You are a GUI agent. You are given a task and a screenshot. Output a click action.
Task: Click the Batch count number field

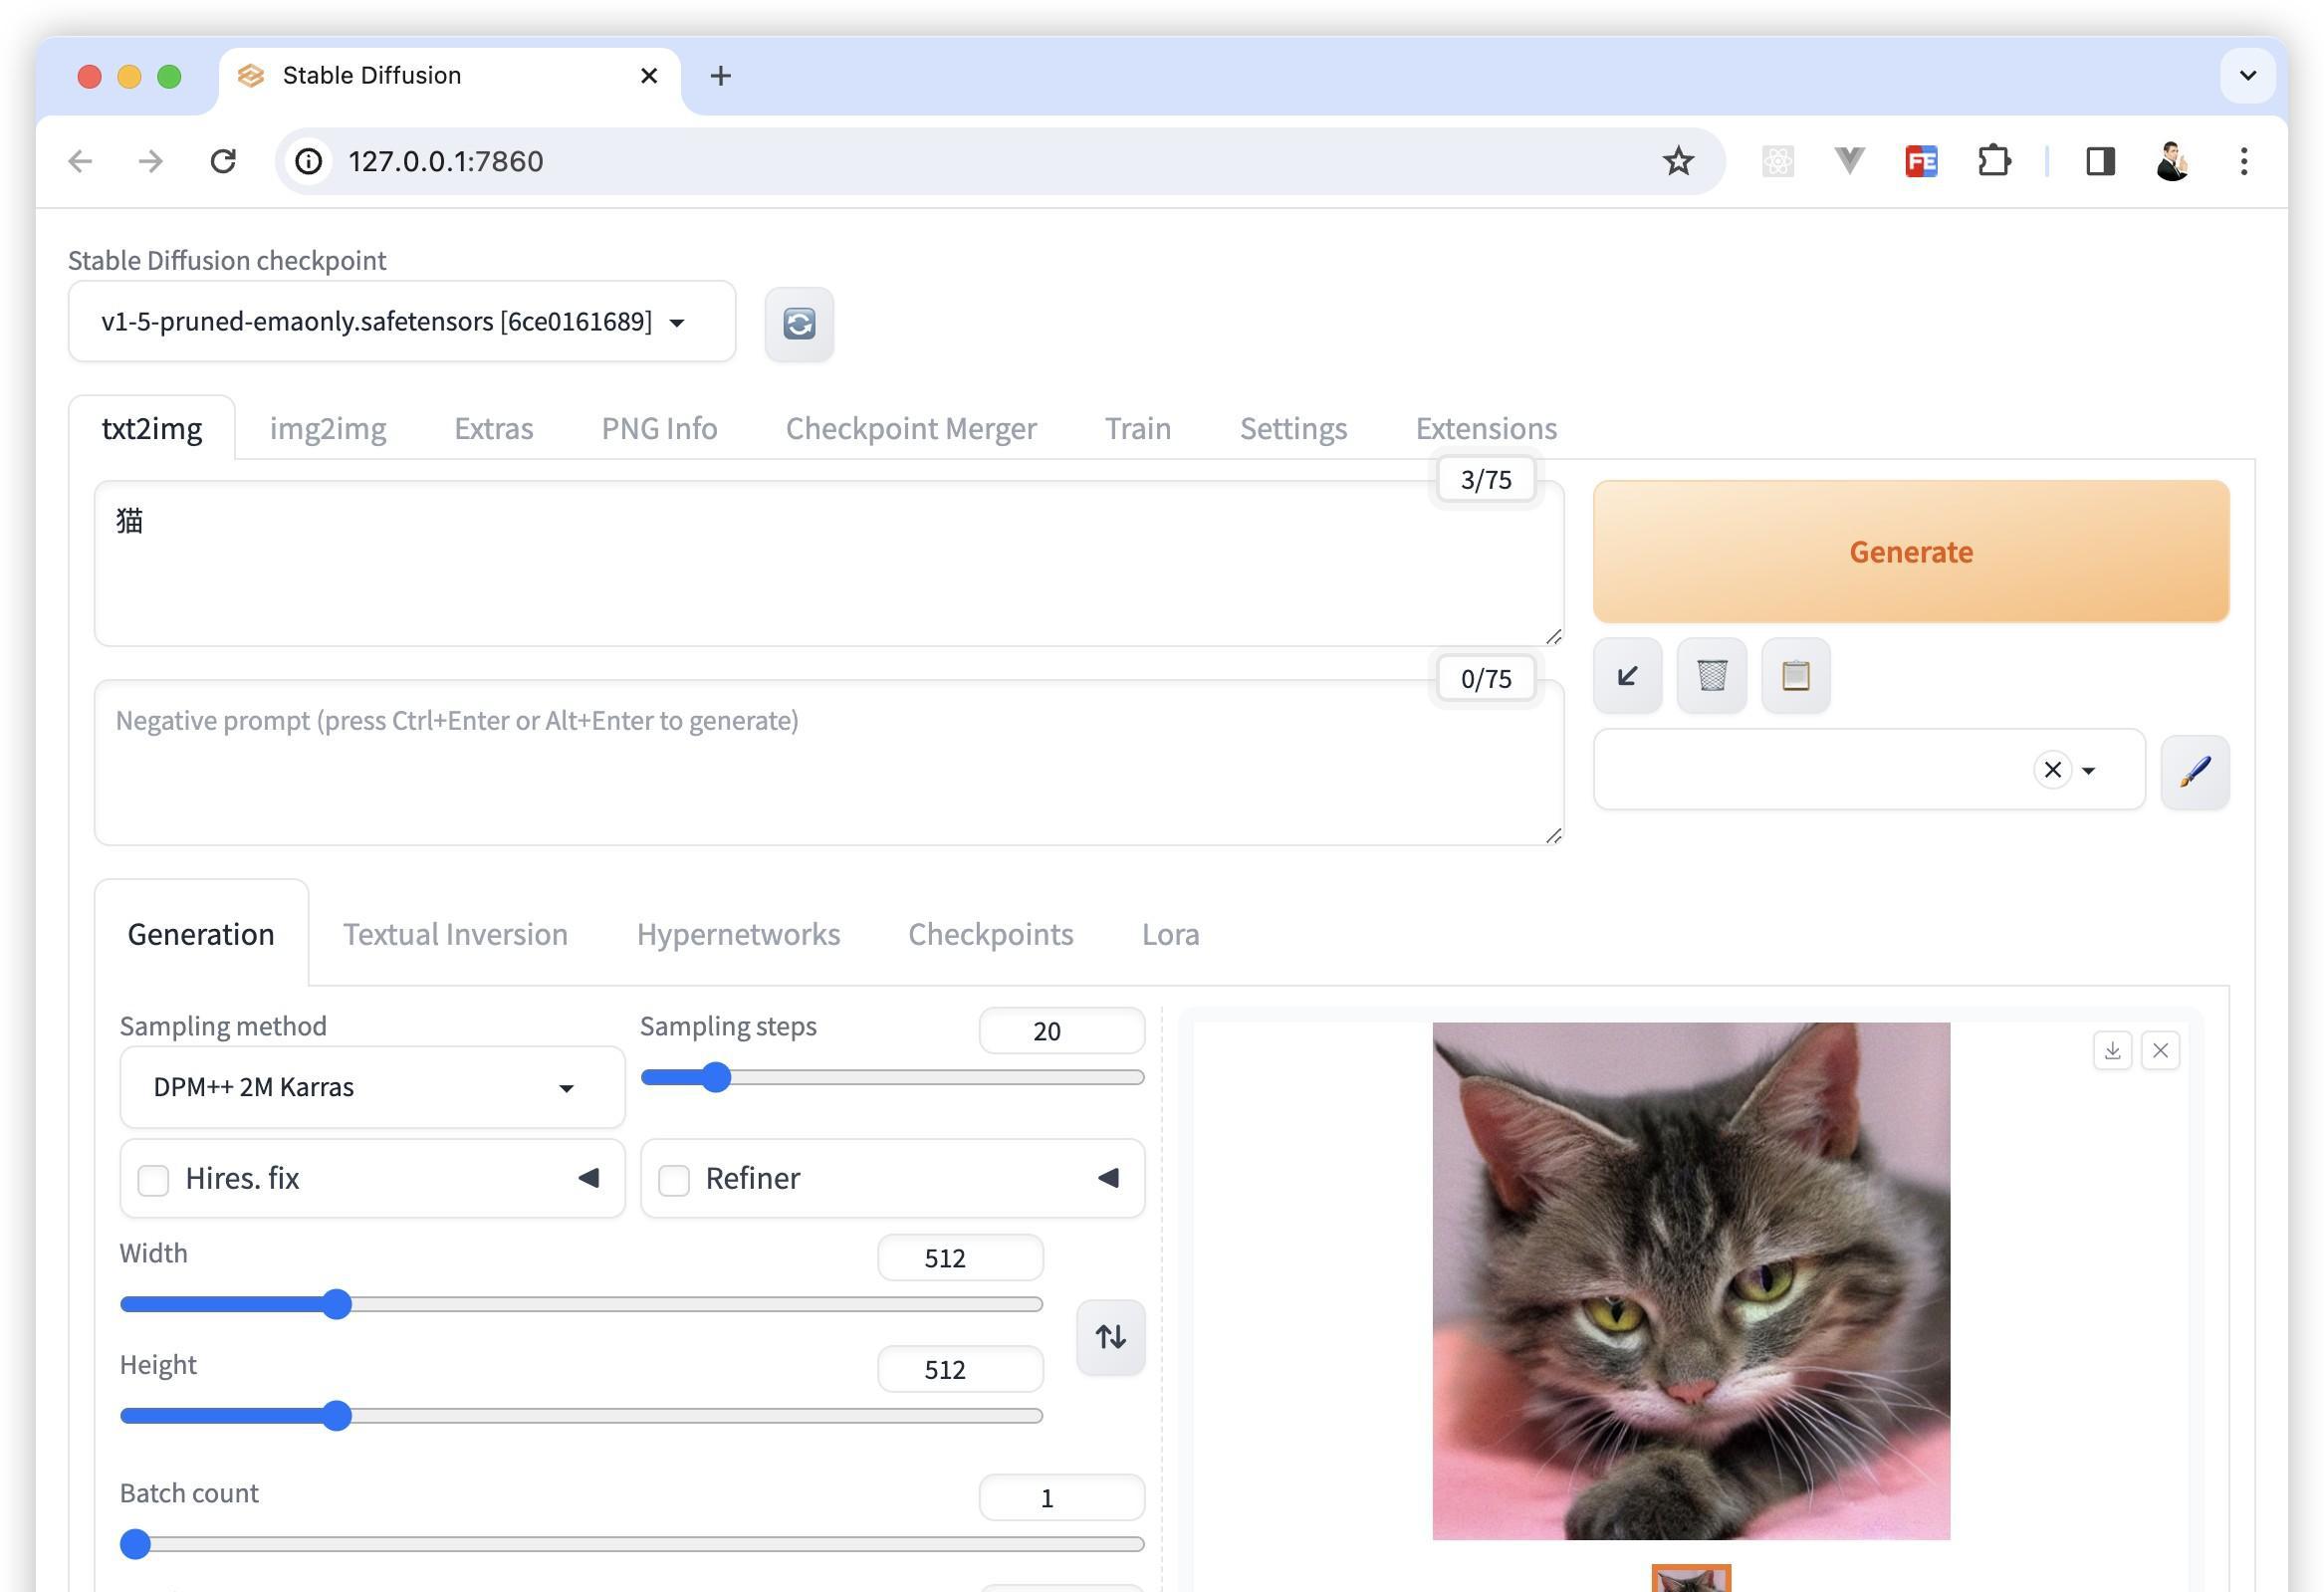click(1061, 1498)
